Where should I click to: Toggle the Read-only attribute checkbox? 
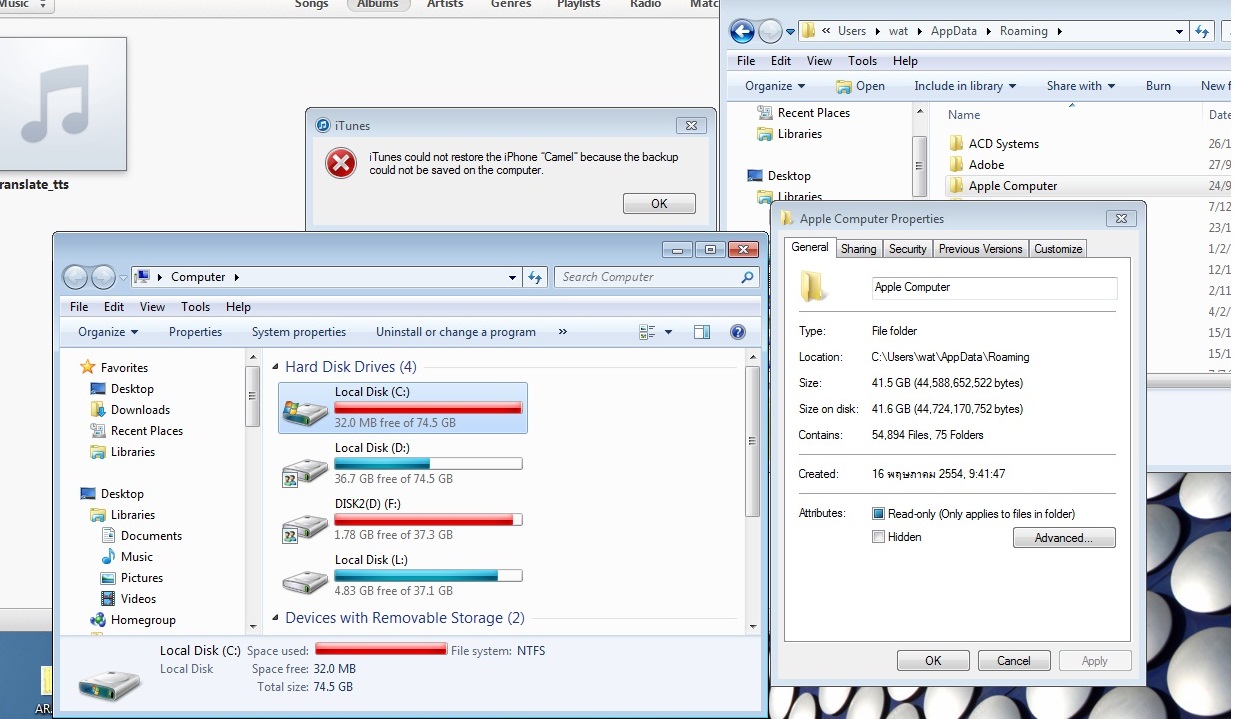[x=879, y=514]
